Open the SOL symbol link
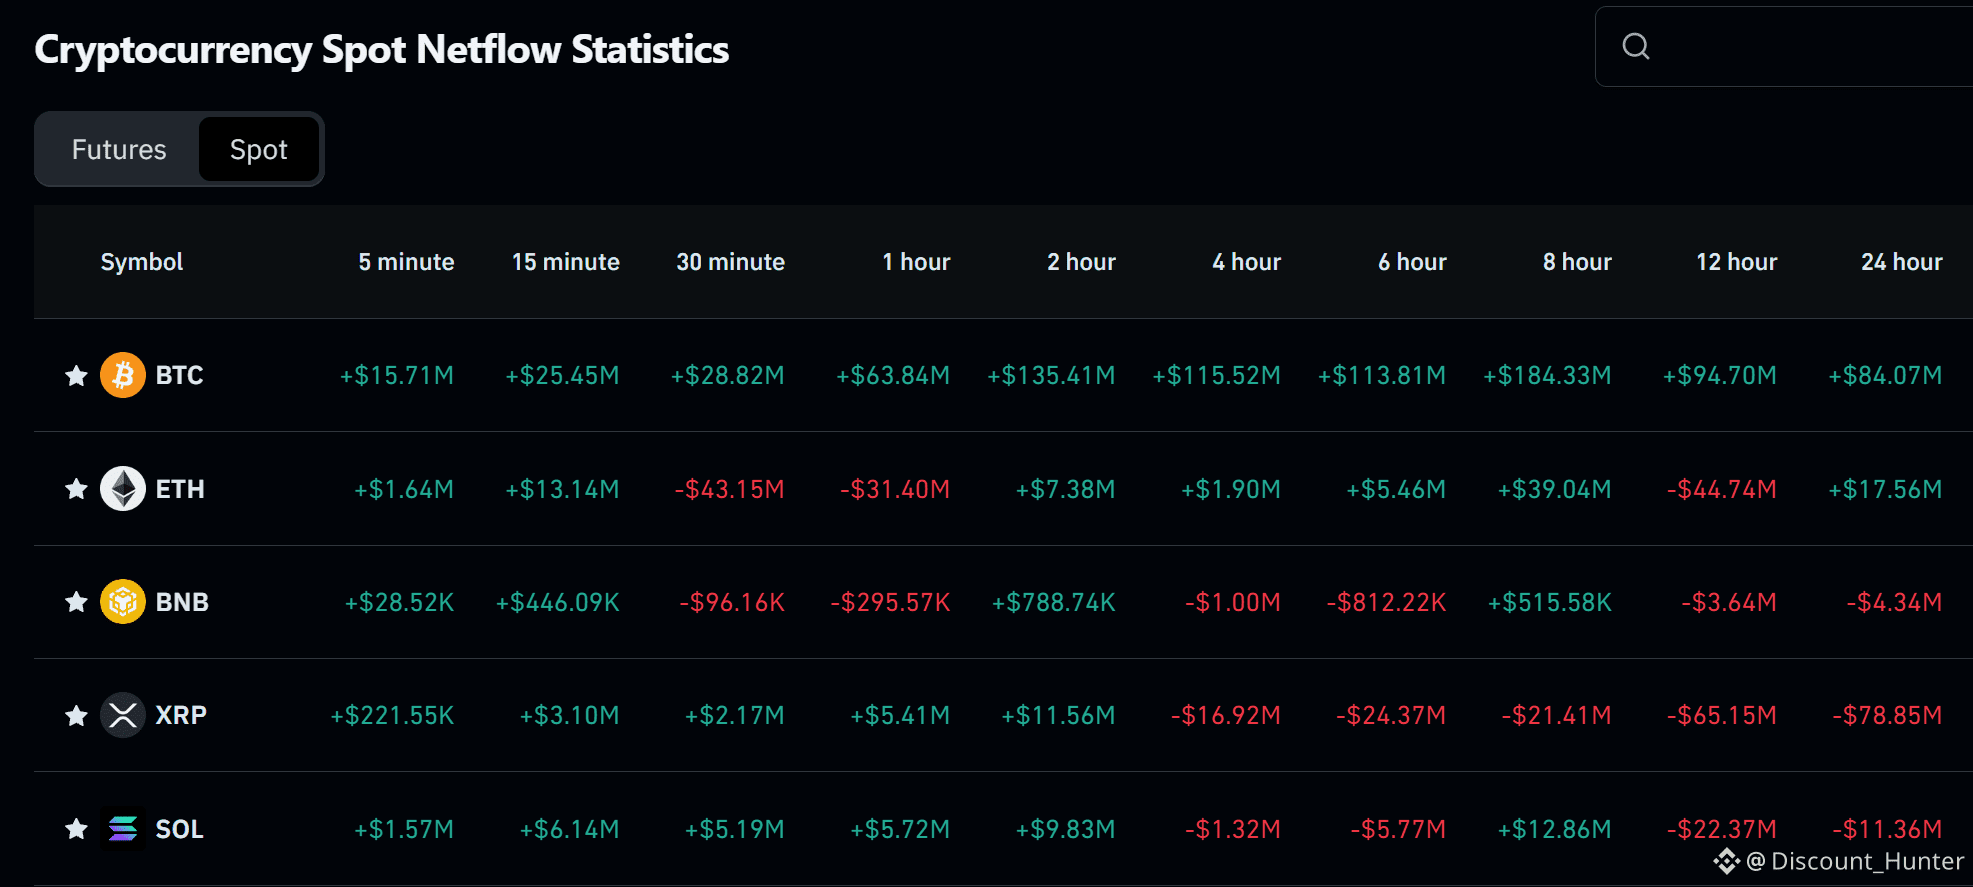 (180, 829)
